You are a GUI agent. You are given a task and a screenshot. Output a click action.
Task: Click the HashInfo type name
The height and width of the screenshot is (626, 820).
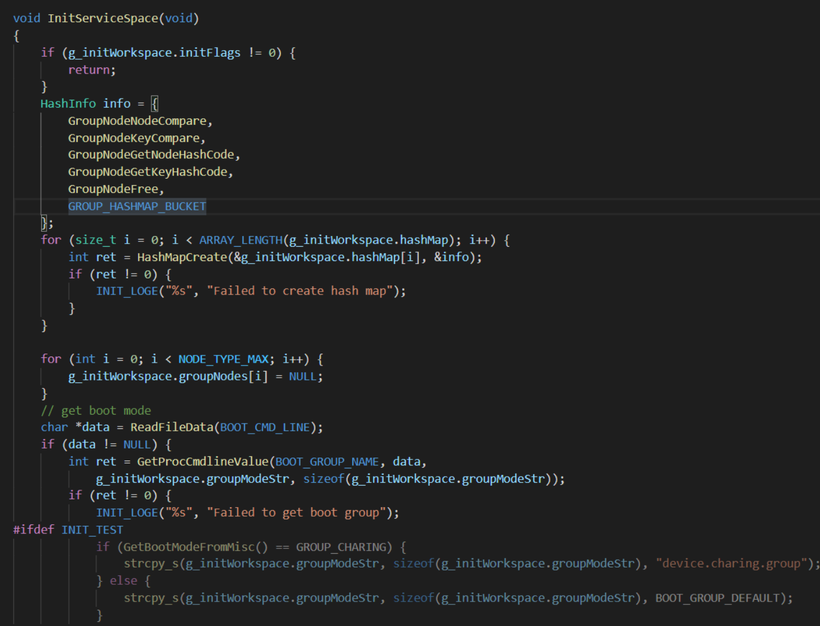click(68, 104)
